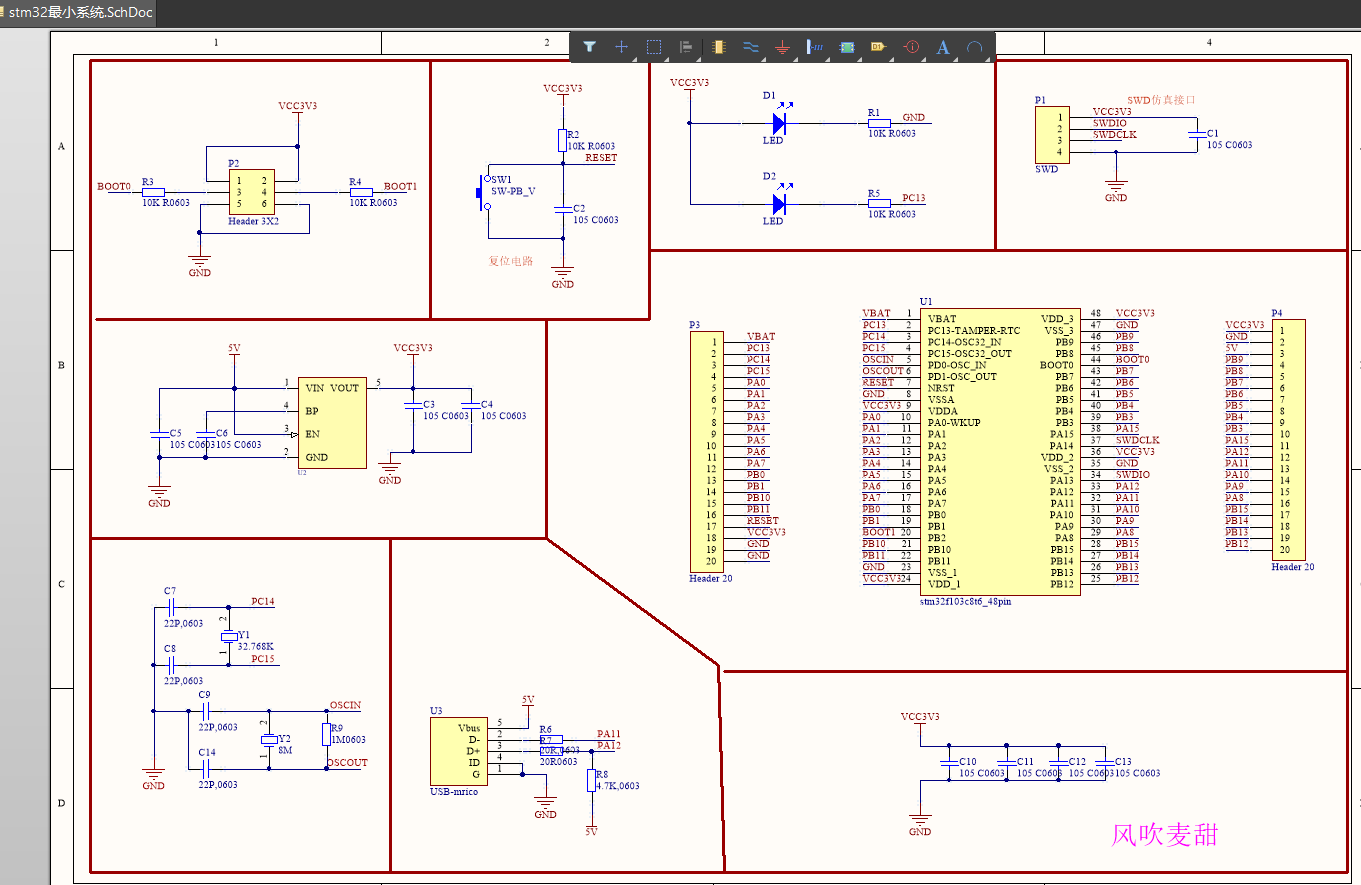Open the Align objects tool
Image resolution: width=1361 pixels, height=885 pixels.
686,46
